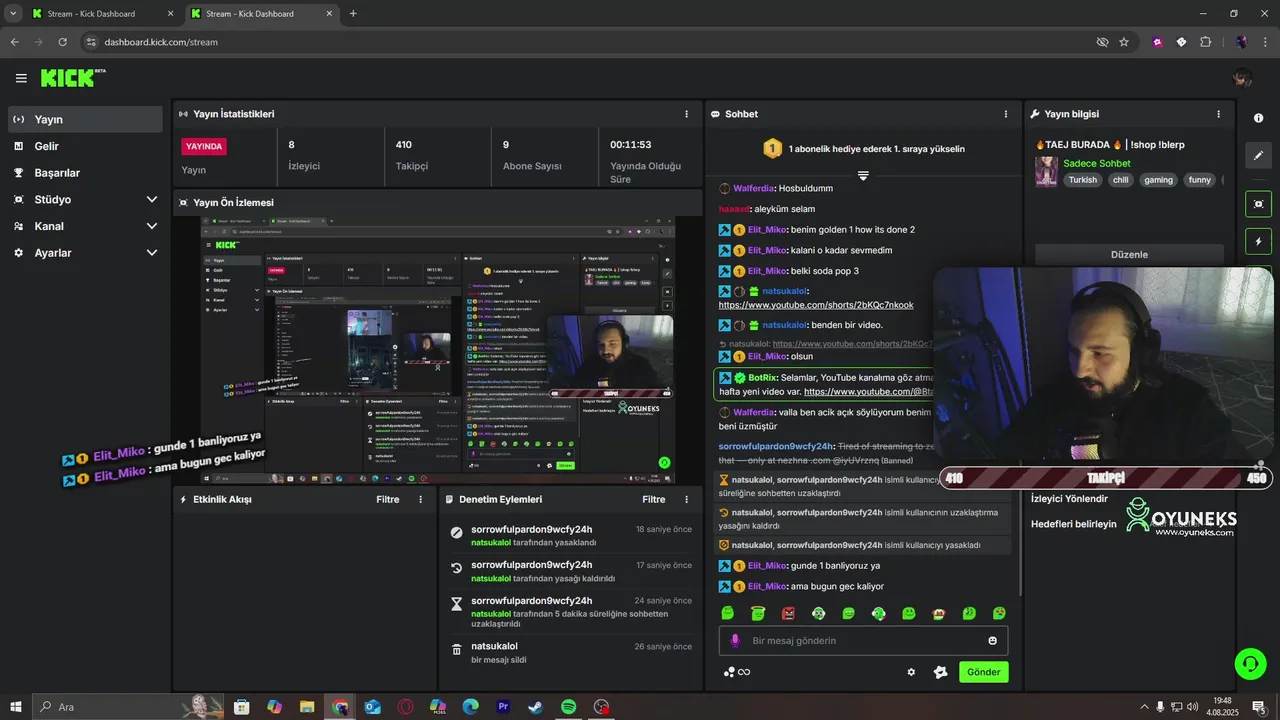This screenshot has height=720, width=1280.
Task: Click Hedefleri belirleyin
Action: click(1073, 524)
